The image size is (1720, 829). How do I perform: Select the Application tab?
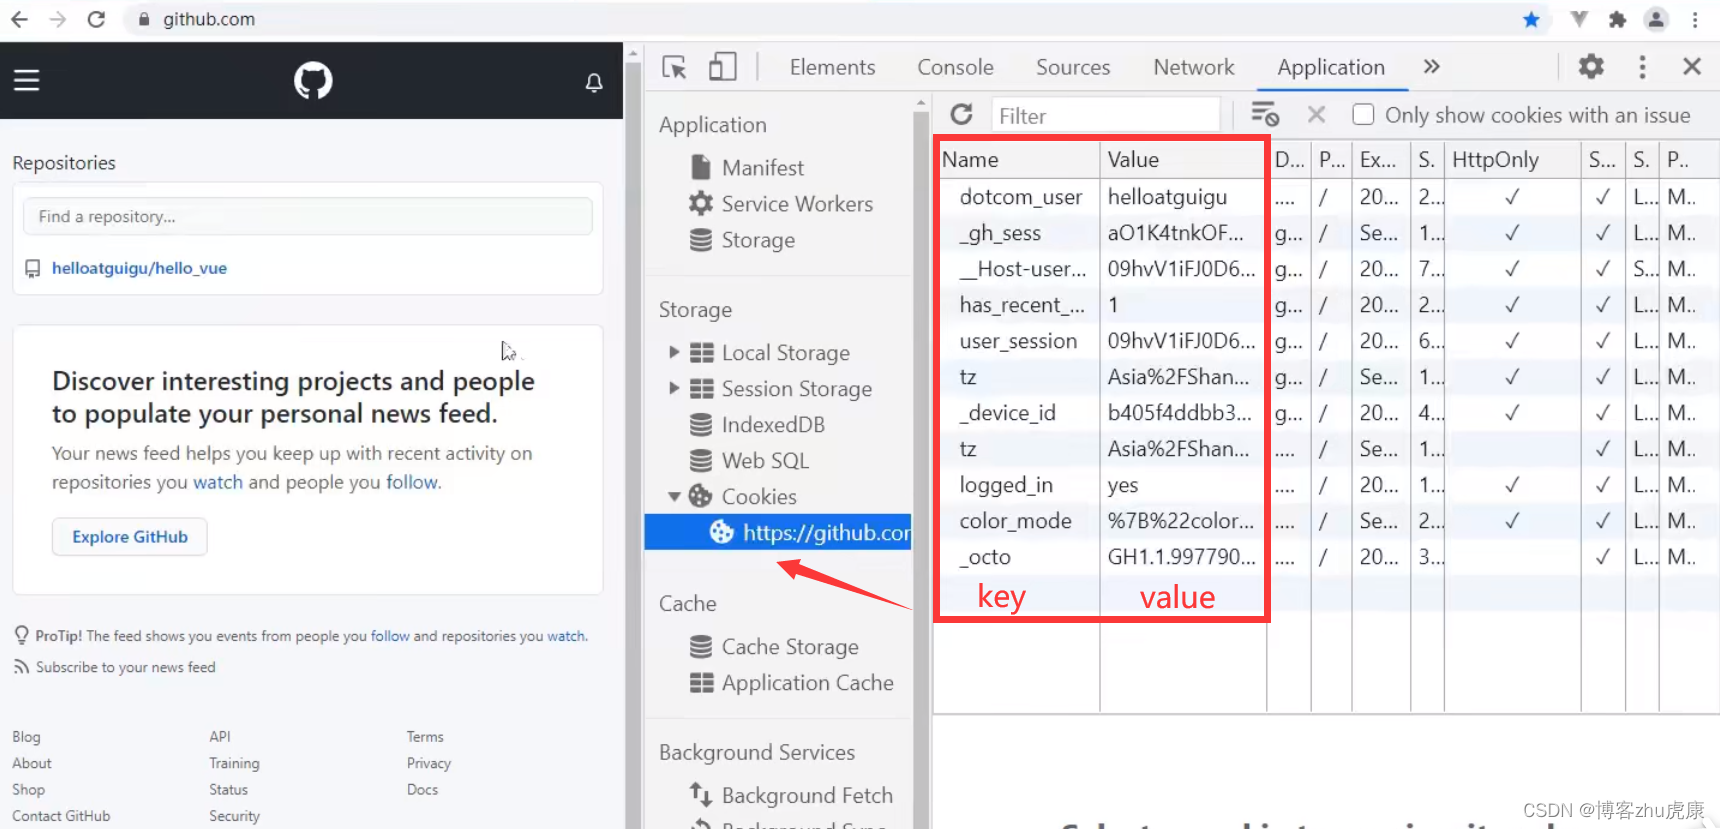tap(1331, 67)
